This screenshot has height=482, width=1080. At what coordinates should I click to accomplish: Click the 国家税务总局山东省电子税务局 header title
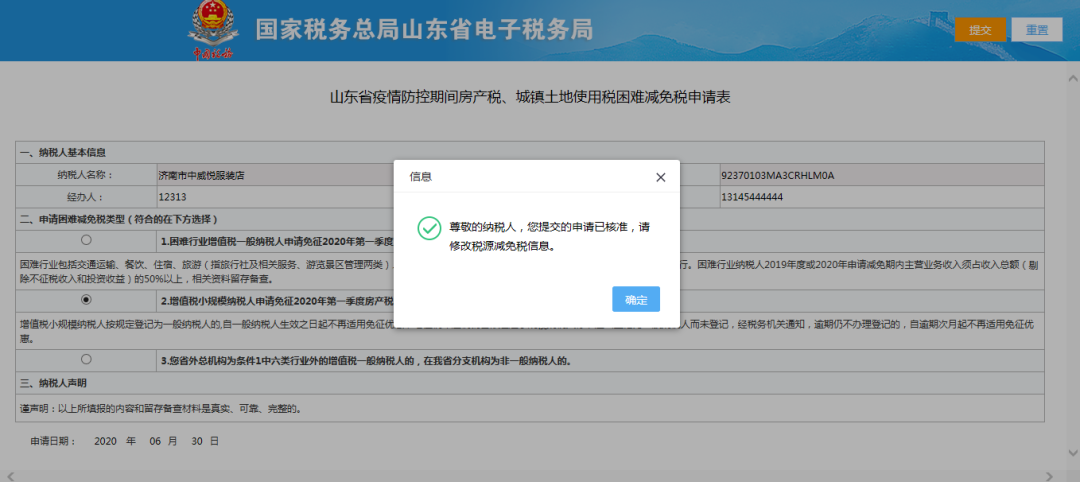pyautogui.click(x=424, y=30)
